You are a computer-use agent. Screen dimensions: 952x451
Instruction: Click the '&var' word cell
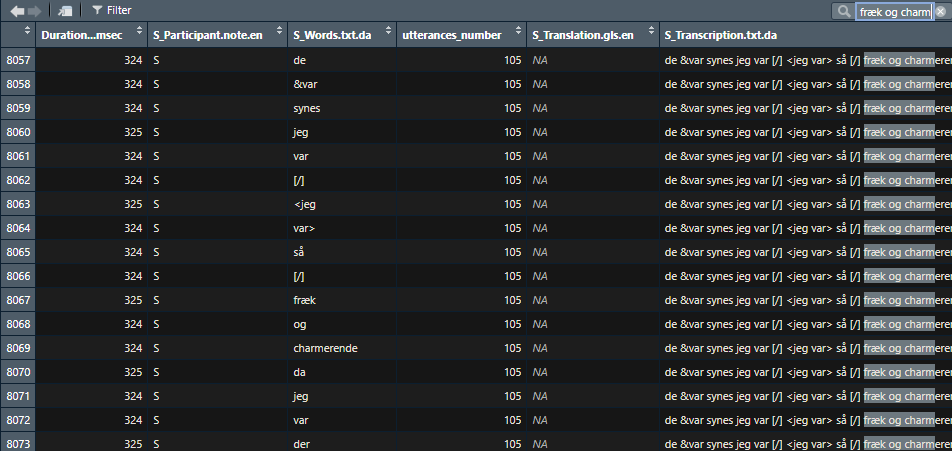tap(304, 84)
